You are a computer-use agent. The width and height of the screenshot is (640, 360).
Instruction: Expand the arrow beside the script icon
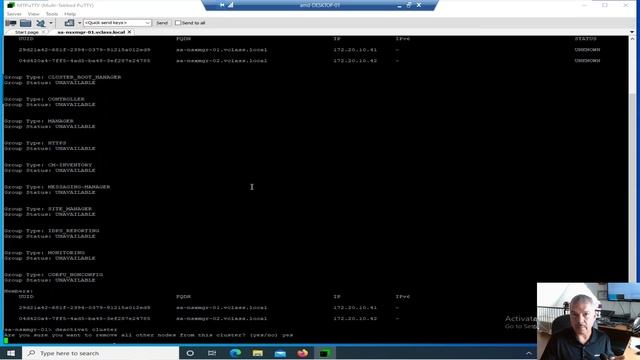point(80,23)
